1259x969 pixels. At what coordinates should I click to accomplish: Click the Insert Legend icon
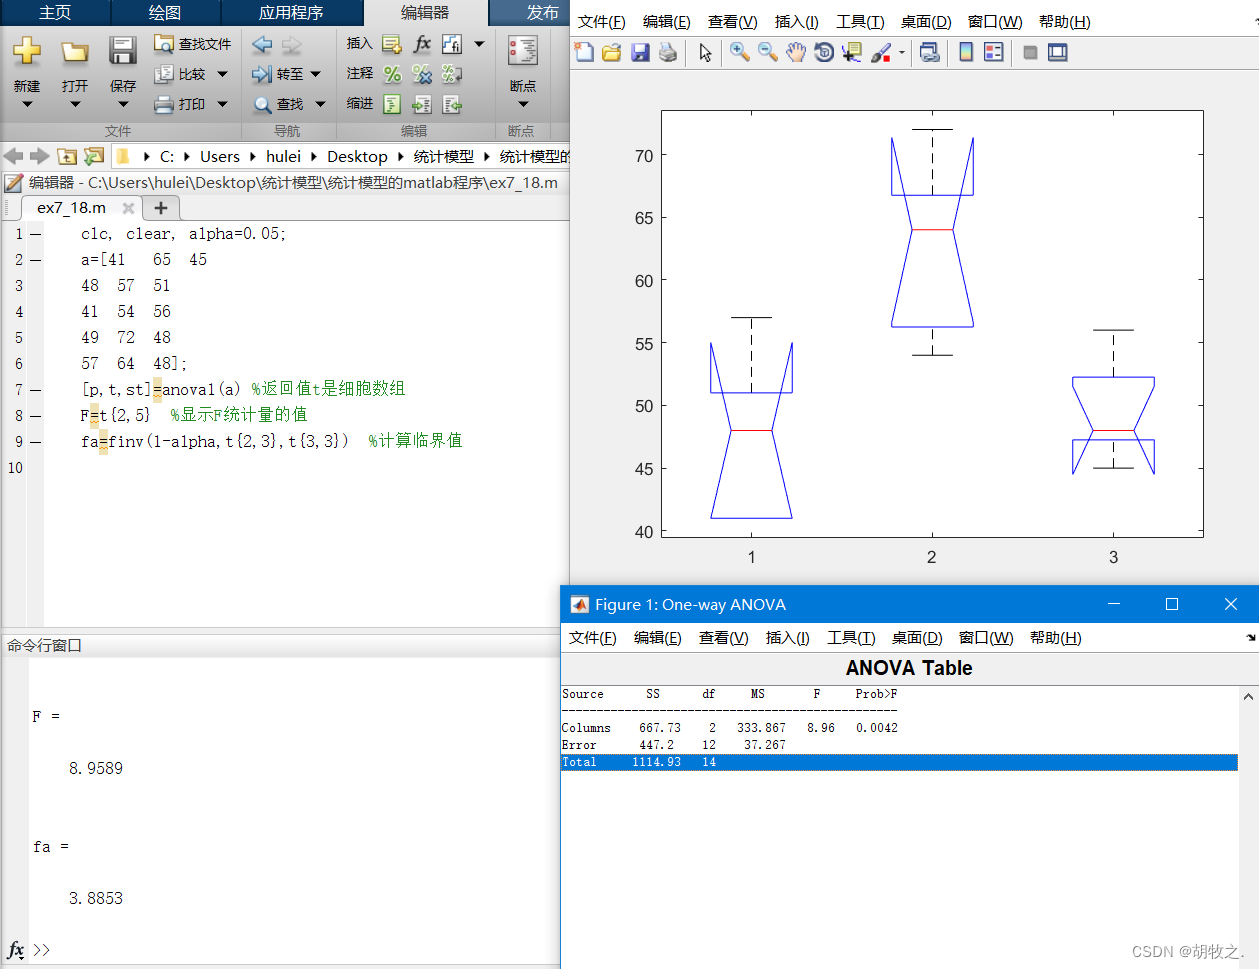(994, 52)
